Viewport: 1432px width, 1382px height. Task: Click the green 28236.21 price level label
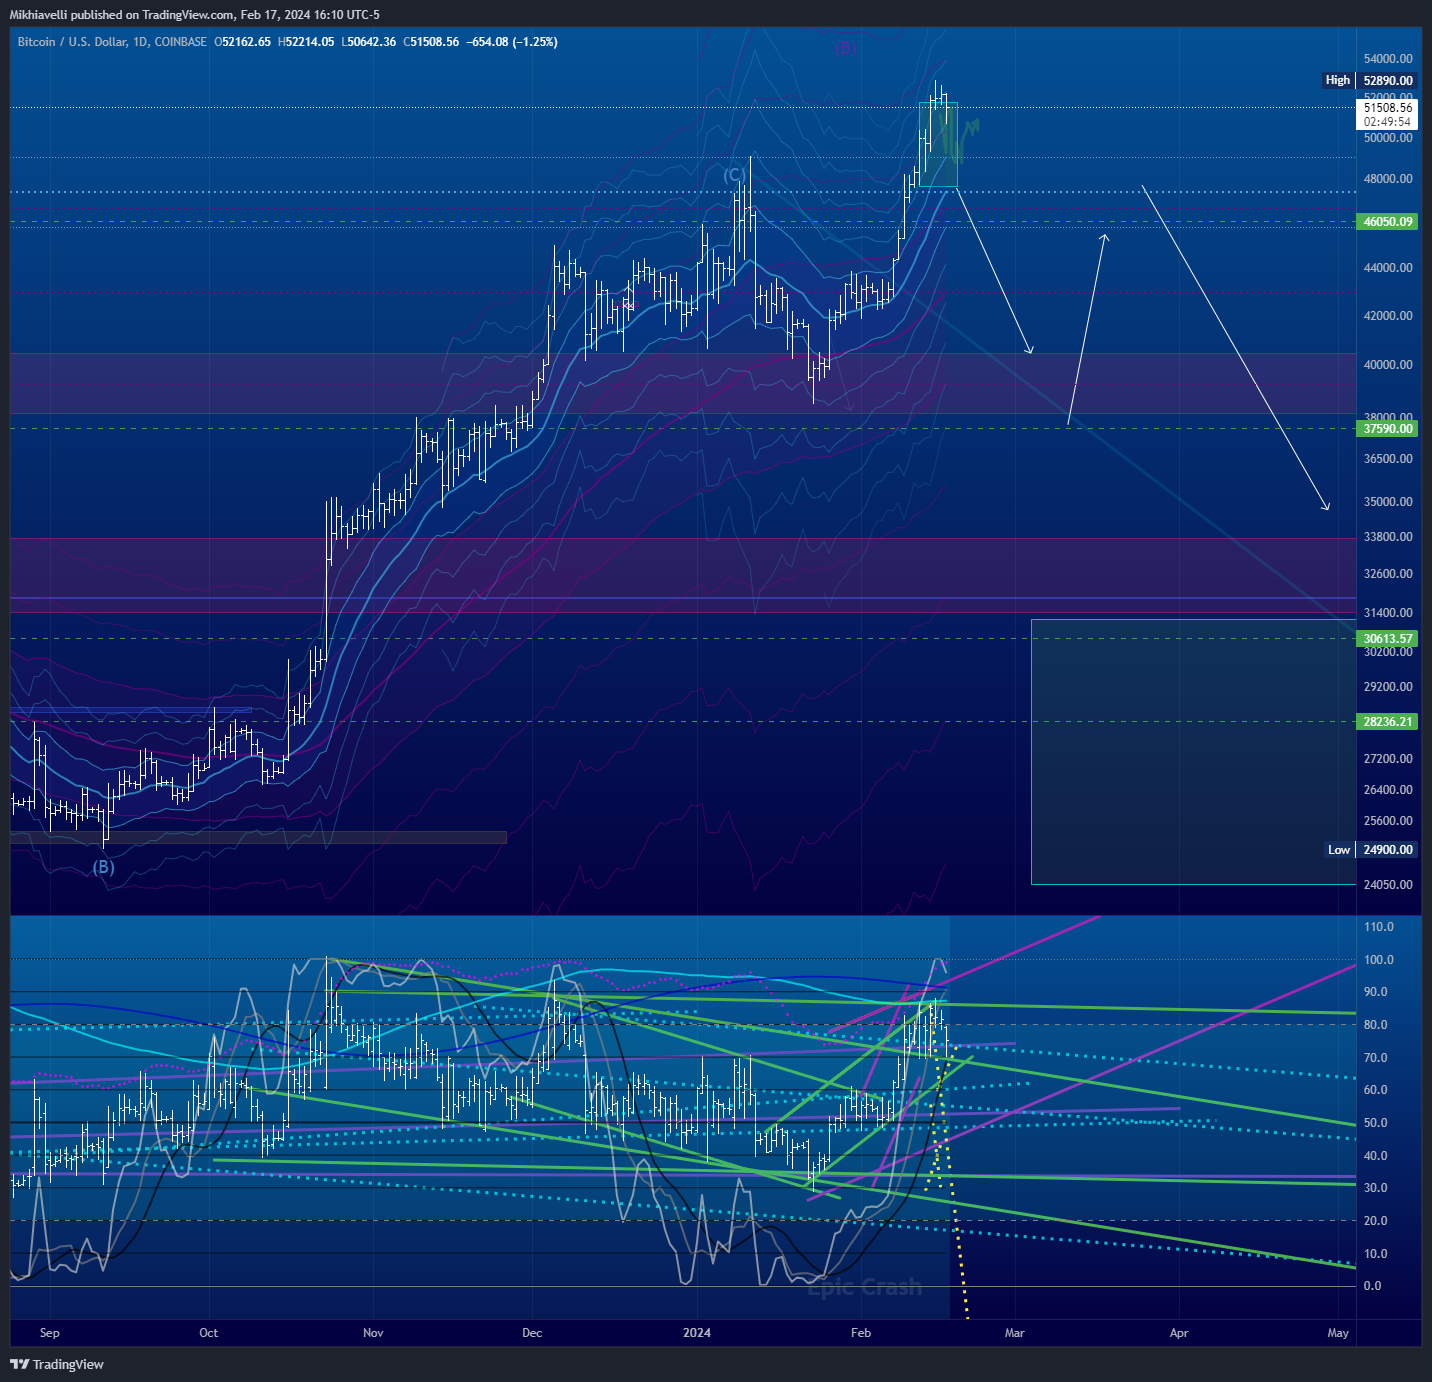tap(1388, 722)
